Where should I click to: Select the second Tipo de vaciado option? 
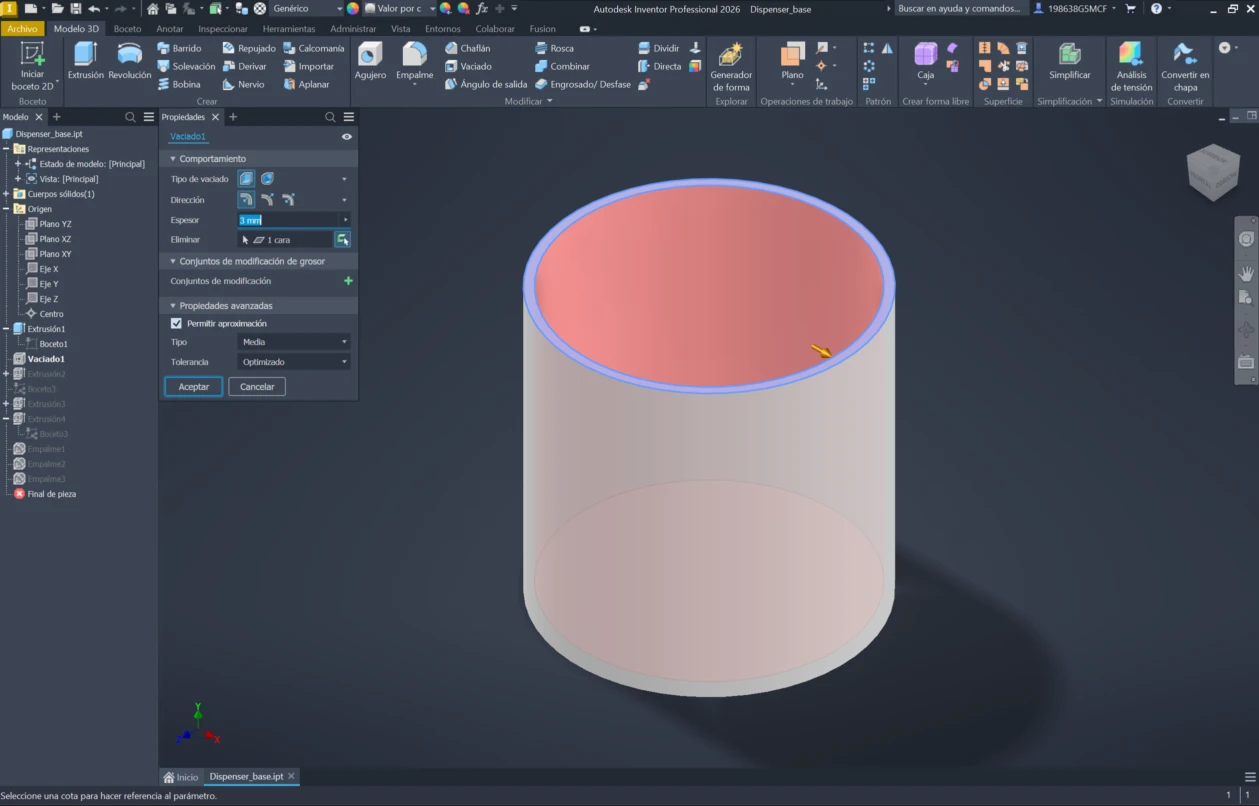(x=267, y=179)
